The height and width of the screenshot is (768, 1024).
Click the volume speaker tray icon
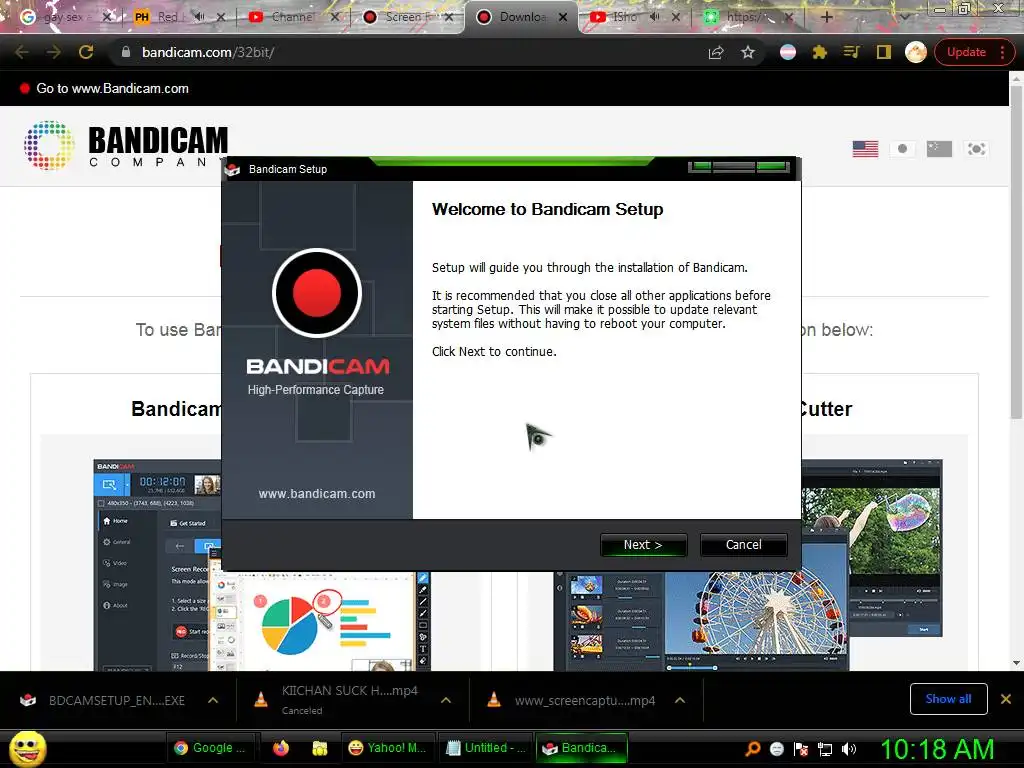pyautogui.click(x=849, y=749)
